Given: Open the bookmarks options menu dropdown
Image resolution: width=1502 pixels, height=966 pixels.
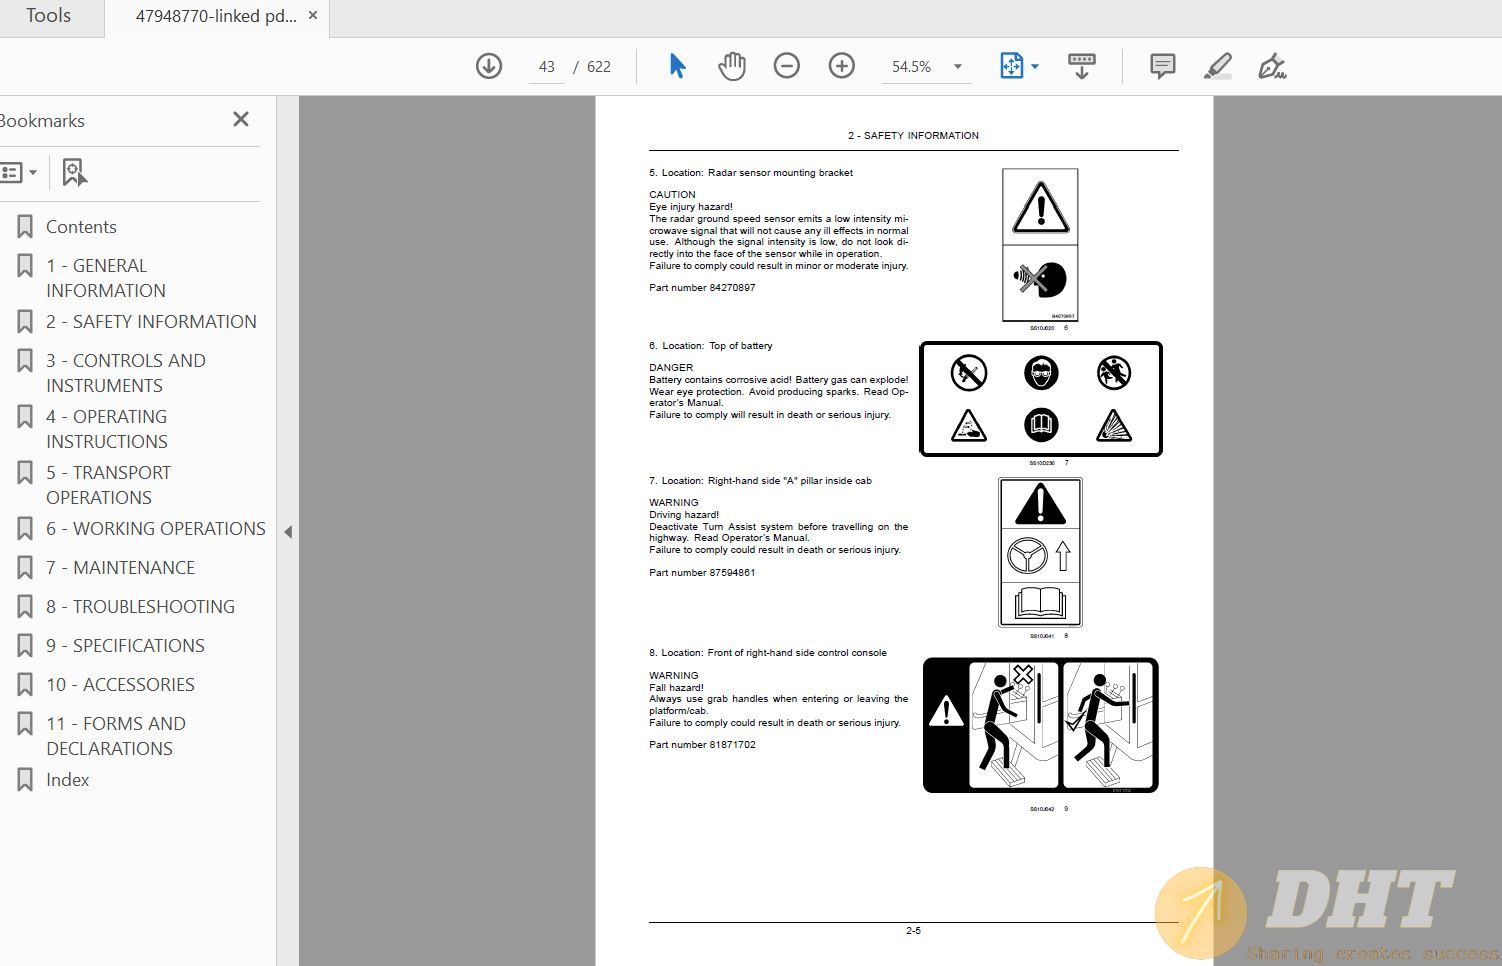Looking at the screenshot, I should point(18,172).
